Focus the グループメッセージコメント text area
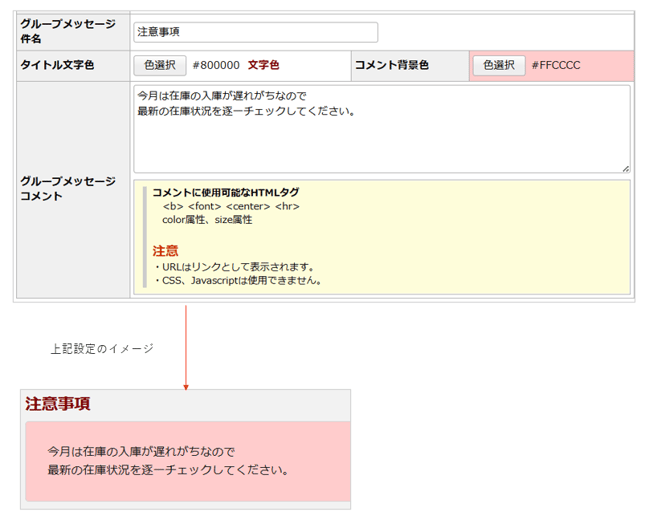 [380, 128]
